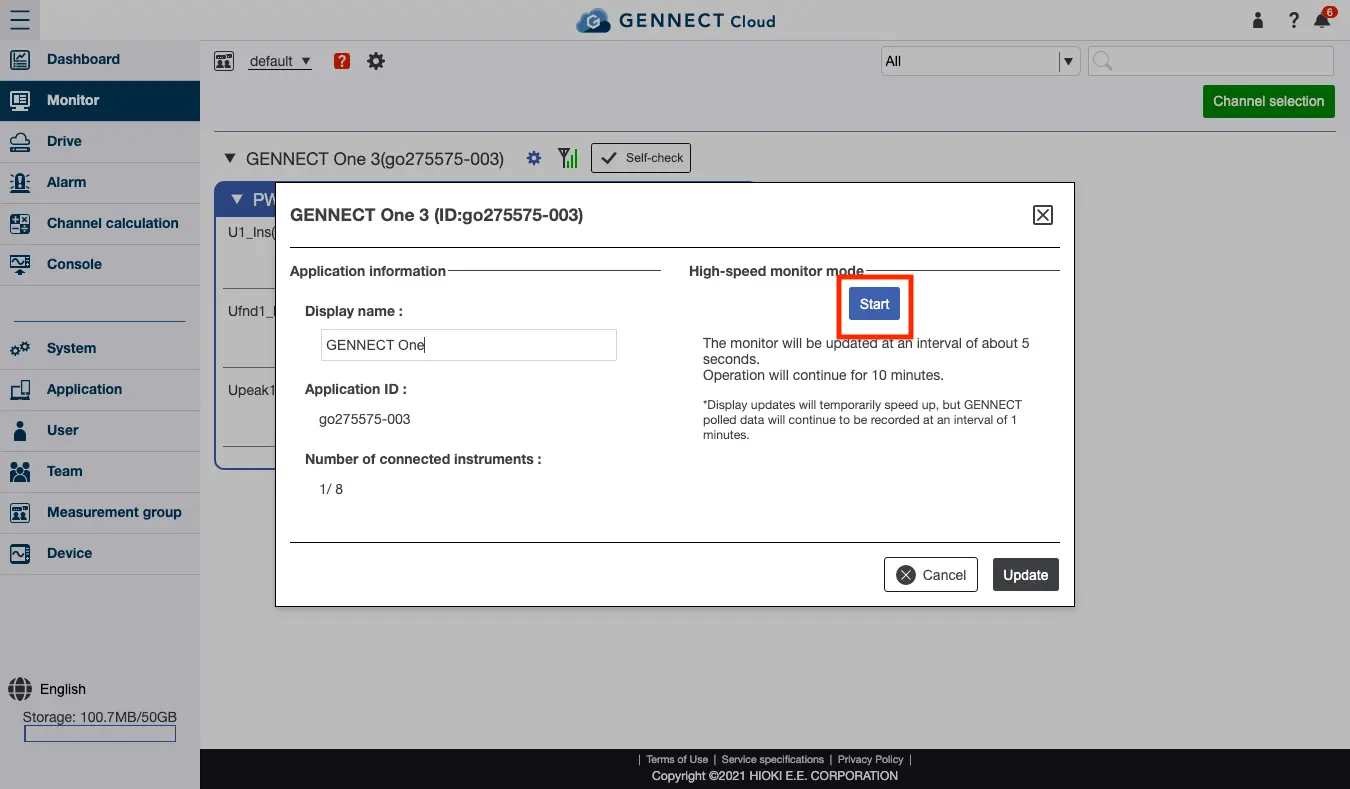The height and width of the screenshot is (789, 1350).
Task: Open Application in the sidebar
Action: tap(100, 390)
